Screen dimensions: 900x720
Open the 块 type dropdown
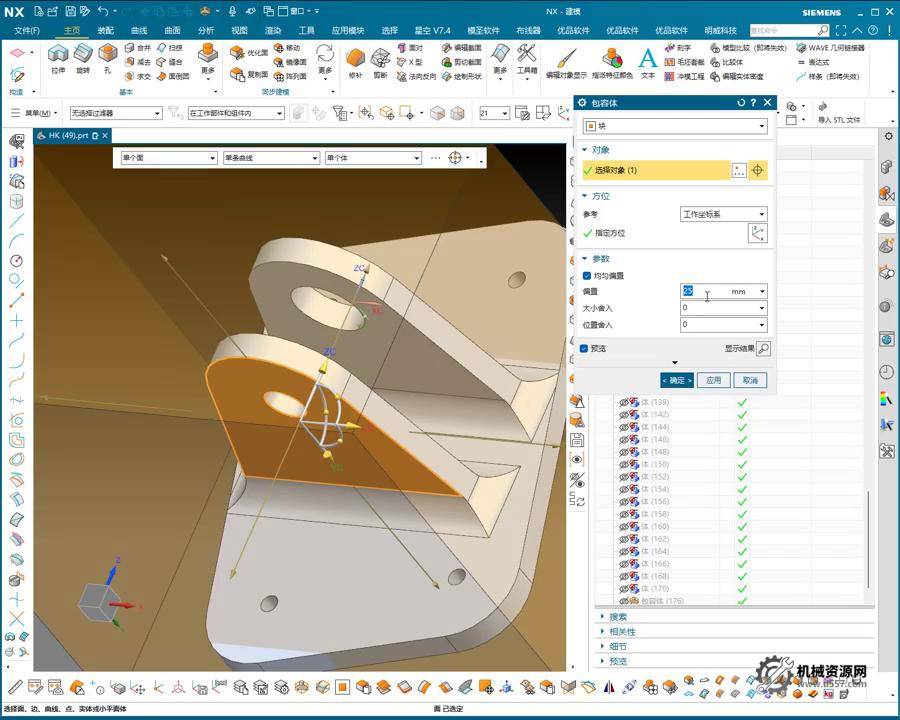675,127
